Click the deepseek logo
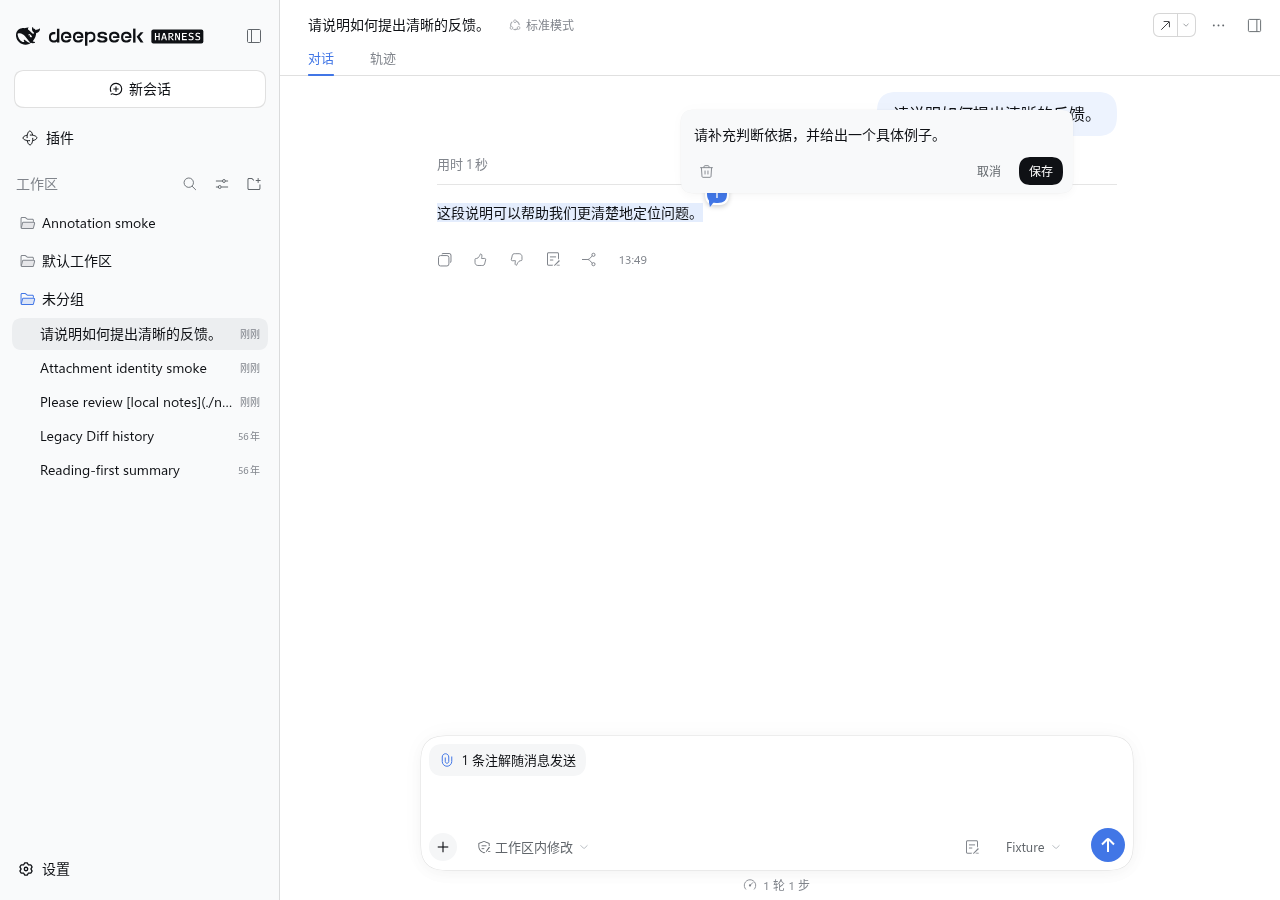 pyautogui.click(x=109, y=36)
